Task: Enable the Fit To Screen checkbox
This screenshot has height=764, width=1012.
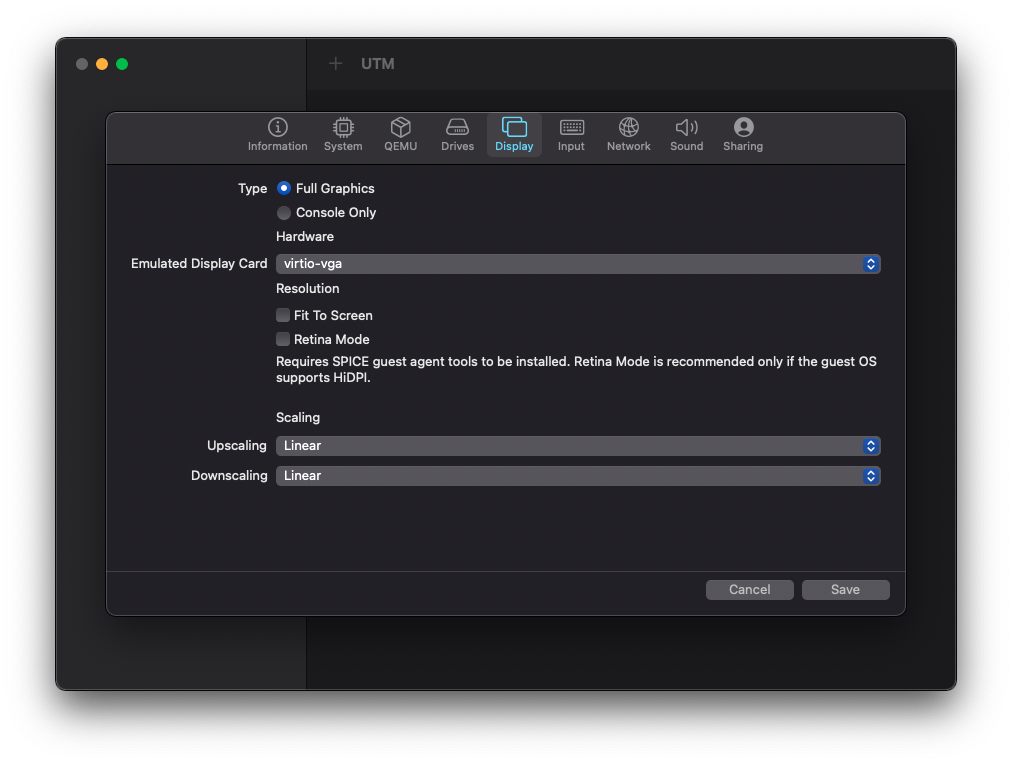Action: click(283, 315)
